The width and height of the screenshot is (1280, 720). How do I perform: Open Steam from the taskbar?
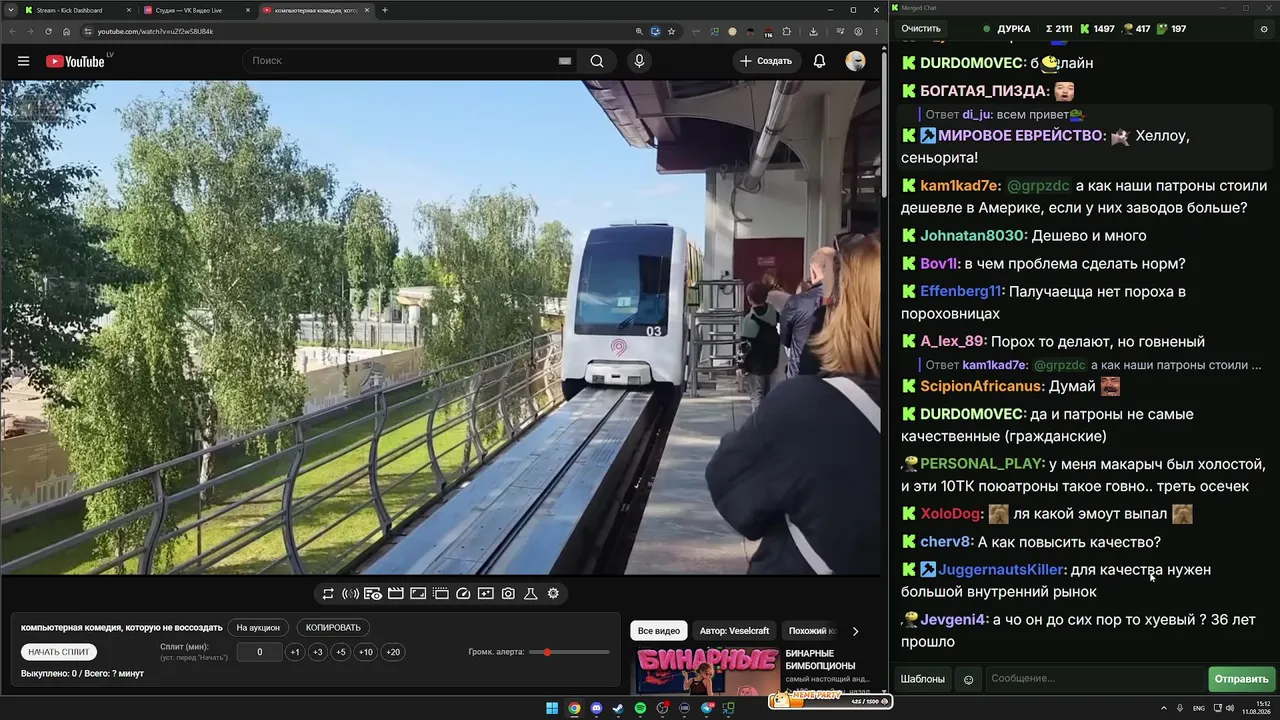click(x=618, y=709)
